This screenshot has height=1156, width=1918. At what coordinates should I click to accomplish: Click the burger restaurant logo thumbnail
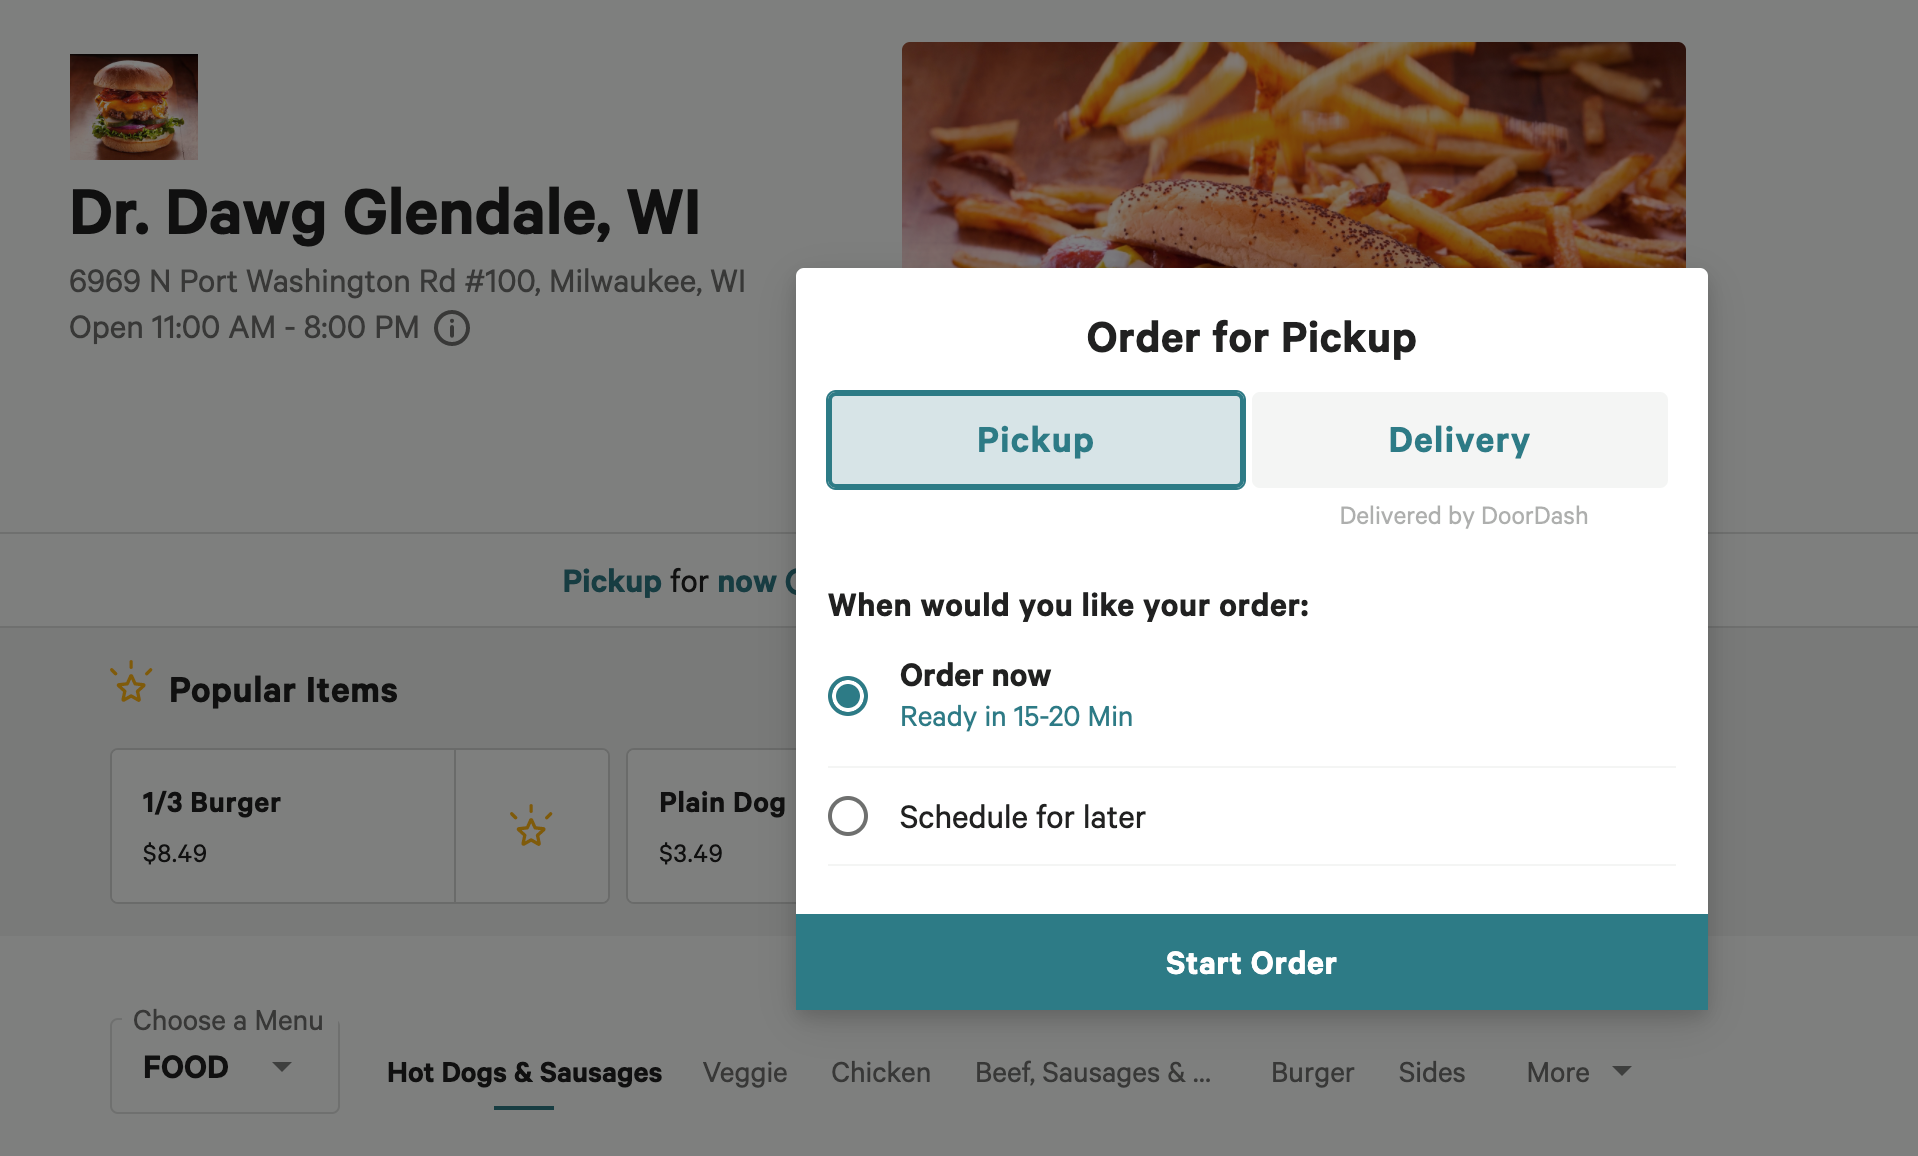pyautogui.click(x=134, y=107)
